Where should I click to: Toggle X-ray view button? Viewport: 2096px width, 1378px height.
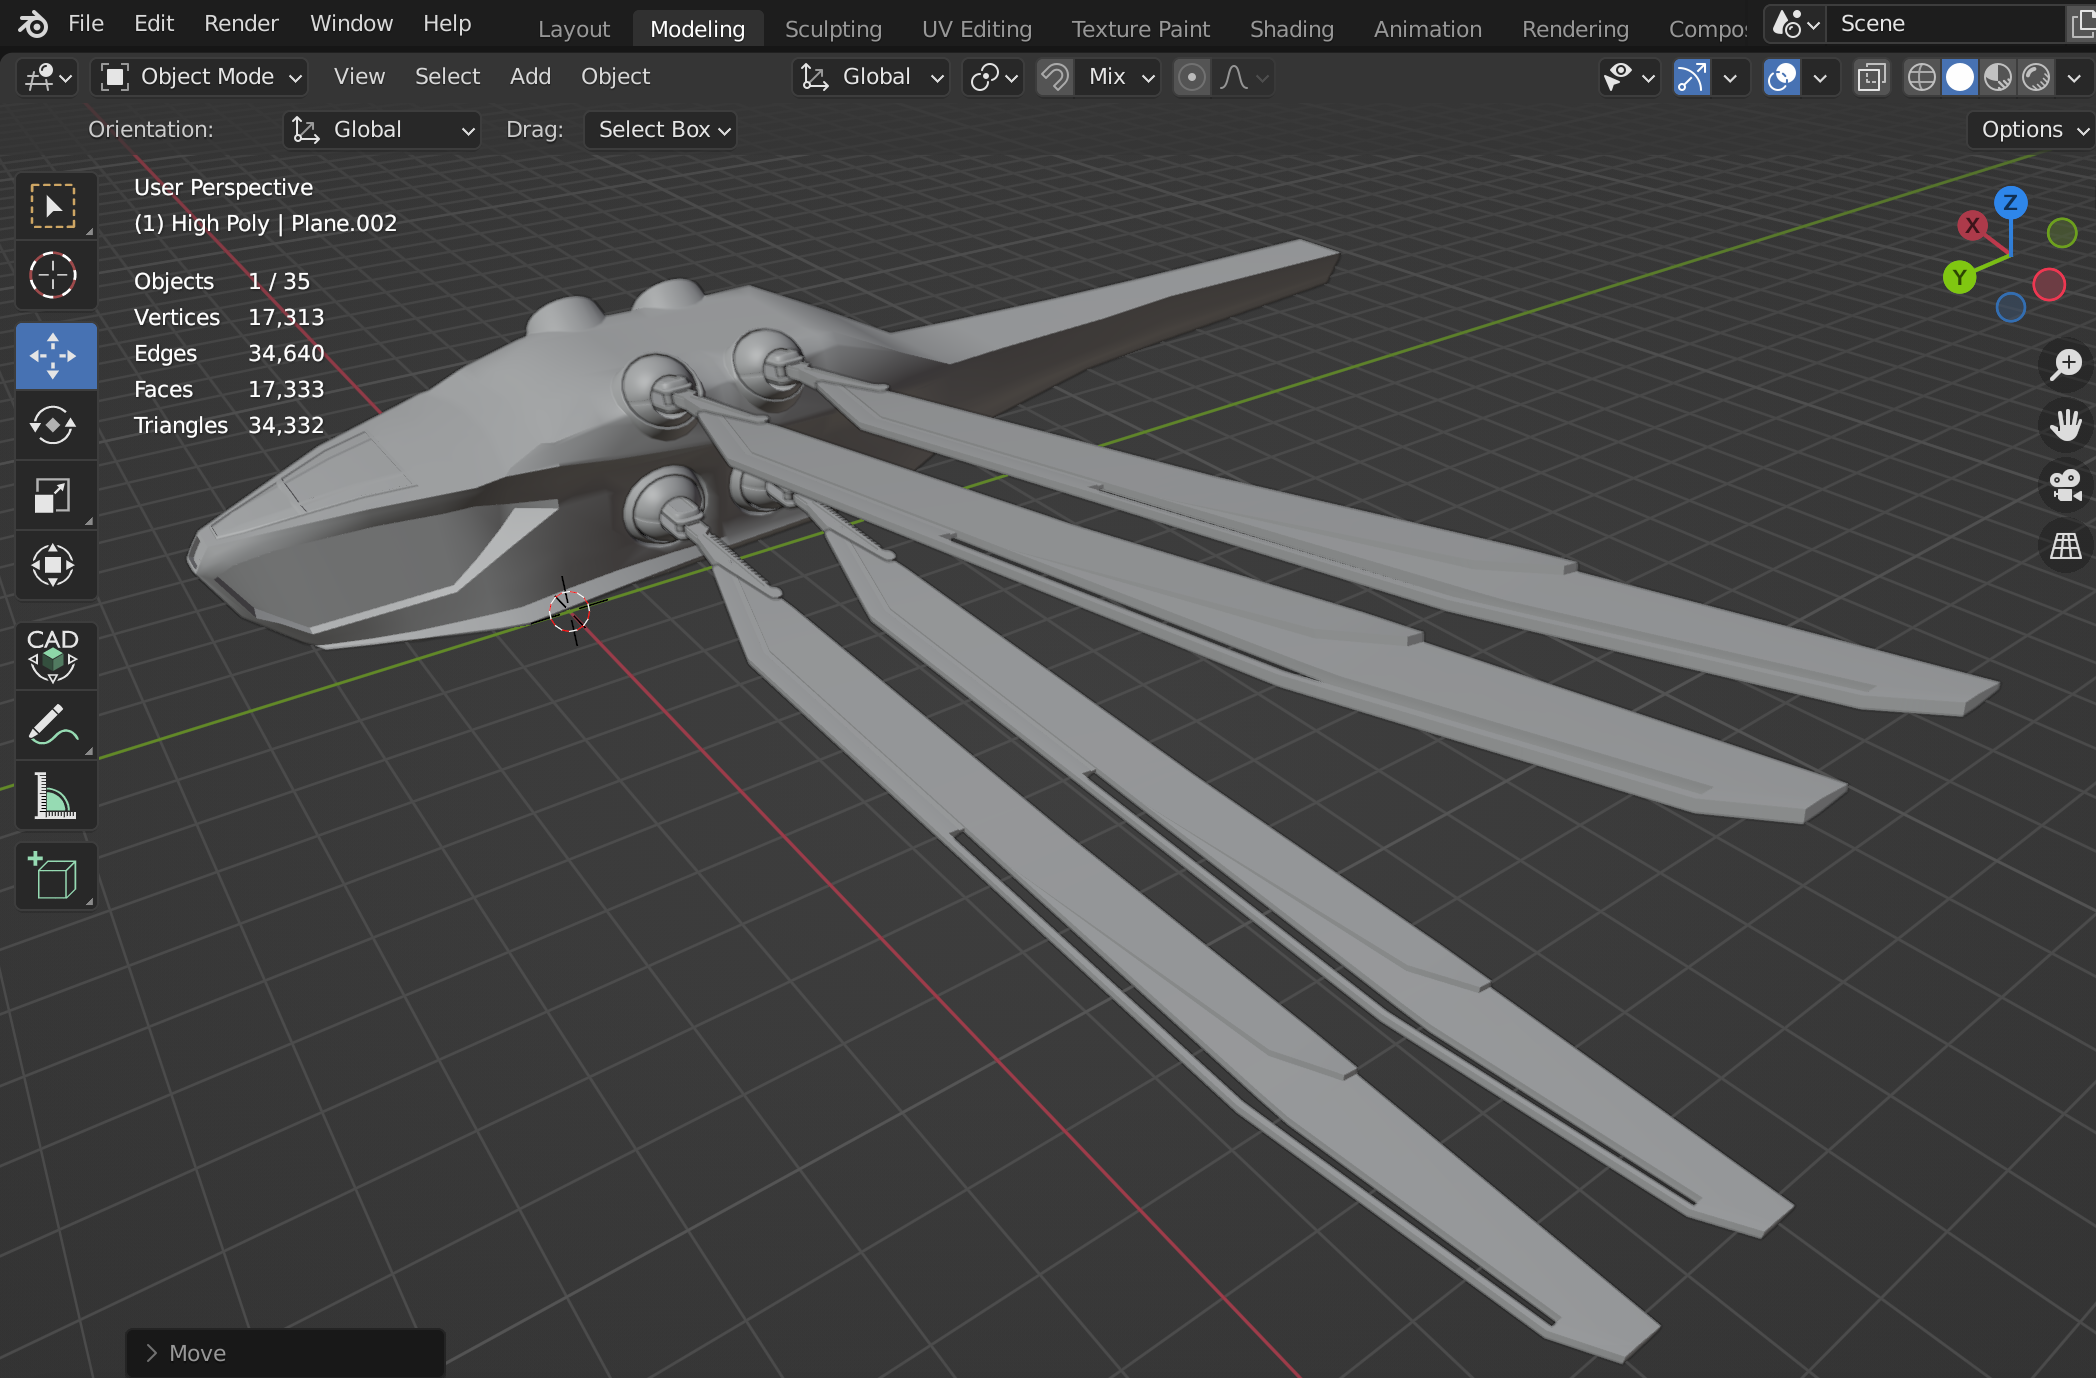click(x=1871, y=77)
